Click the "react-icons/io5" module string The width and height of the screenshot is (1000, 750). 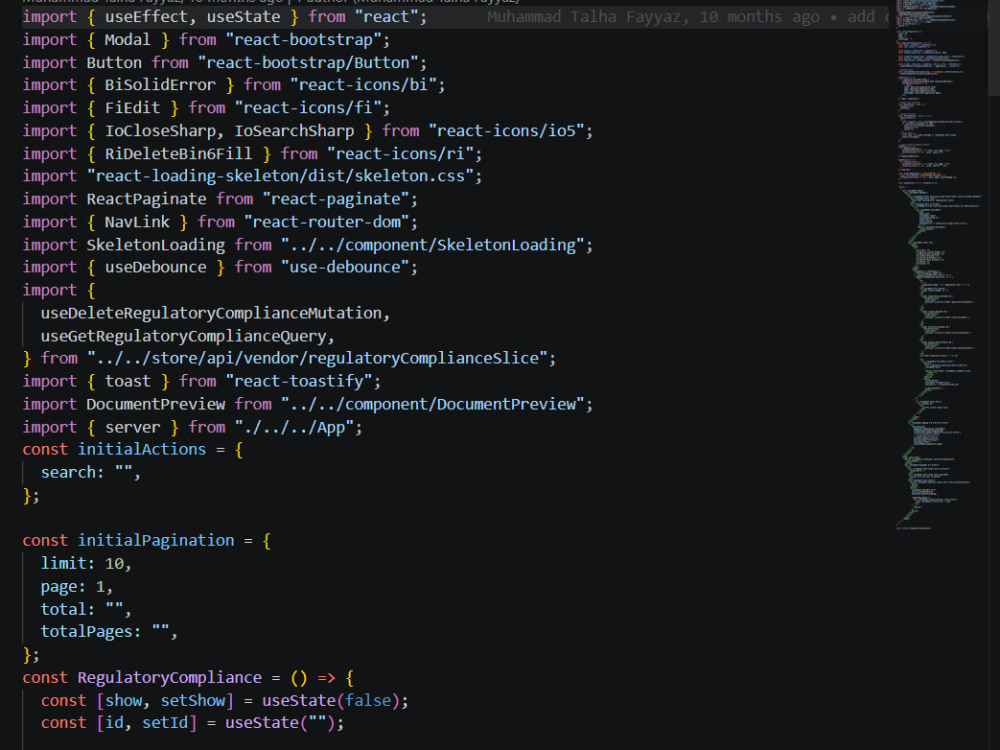[506, 131]
